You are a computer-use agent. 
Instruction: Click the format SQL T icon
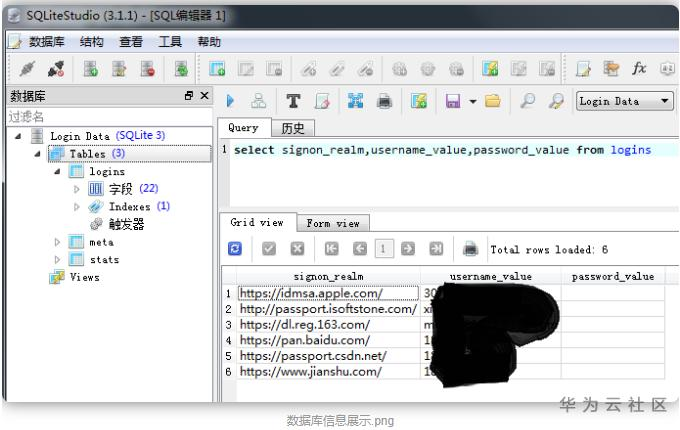293,101
